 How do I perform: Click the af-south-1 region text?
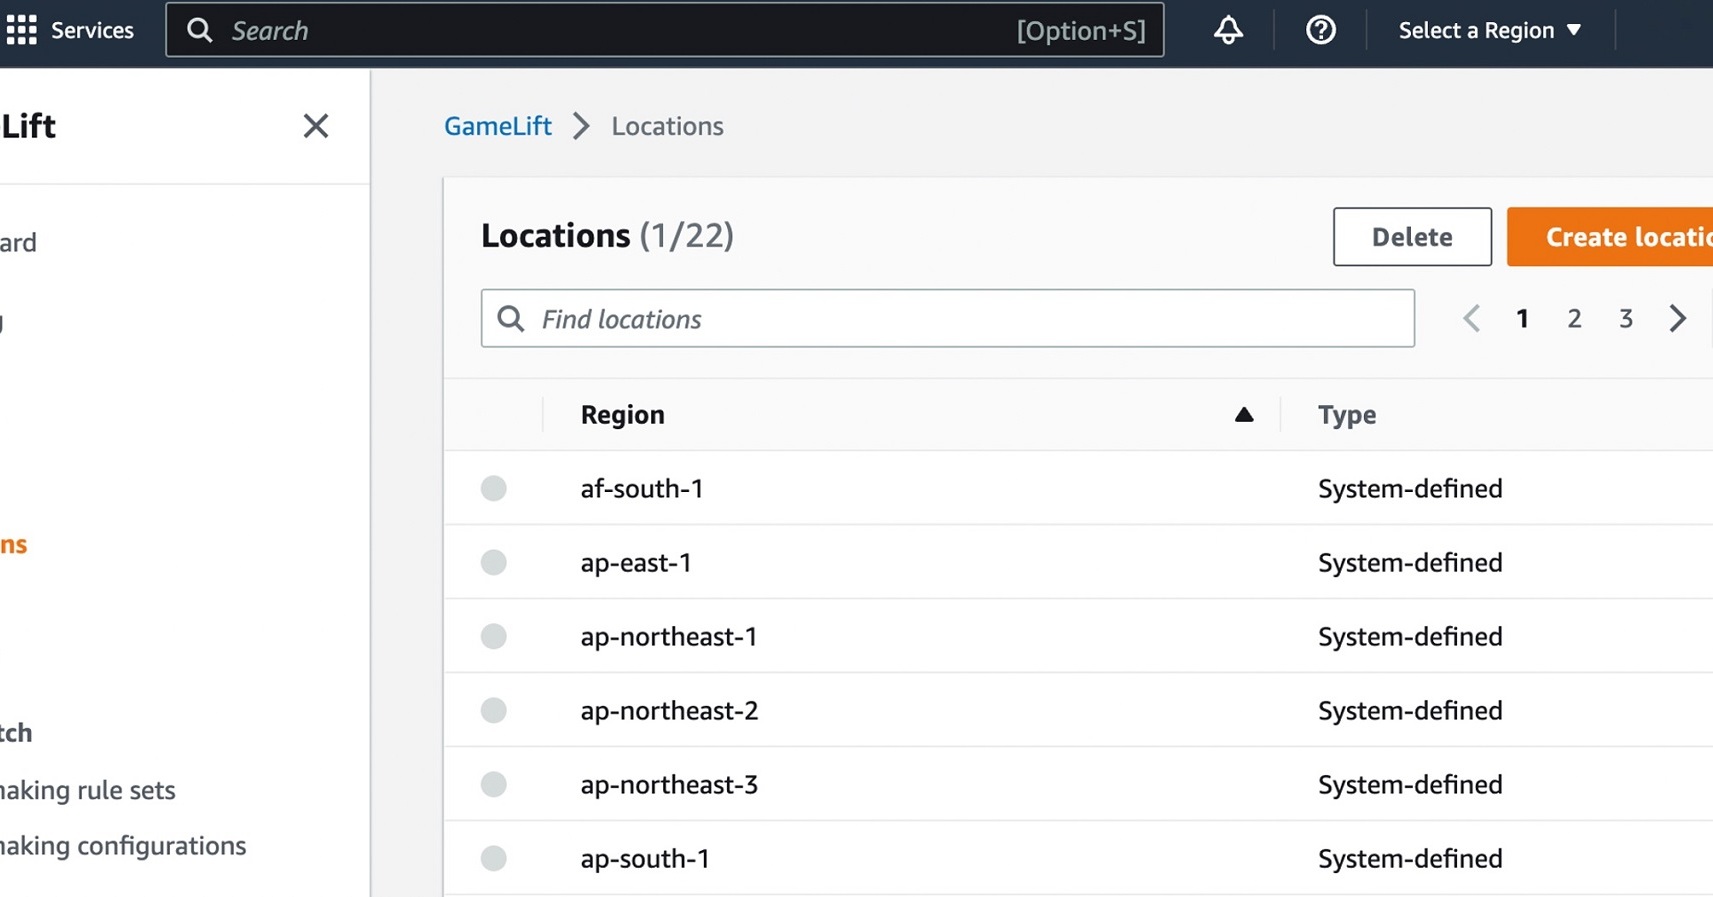pos(642,488)
